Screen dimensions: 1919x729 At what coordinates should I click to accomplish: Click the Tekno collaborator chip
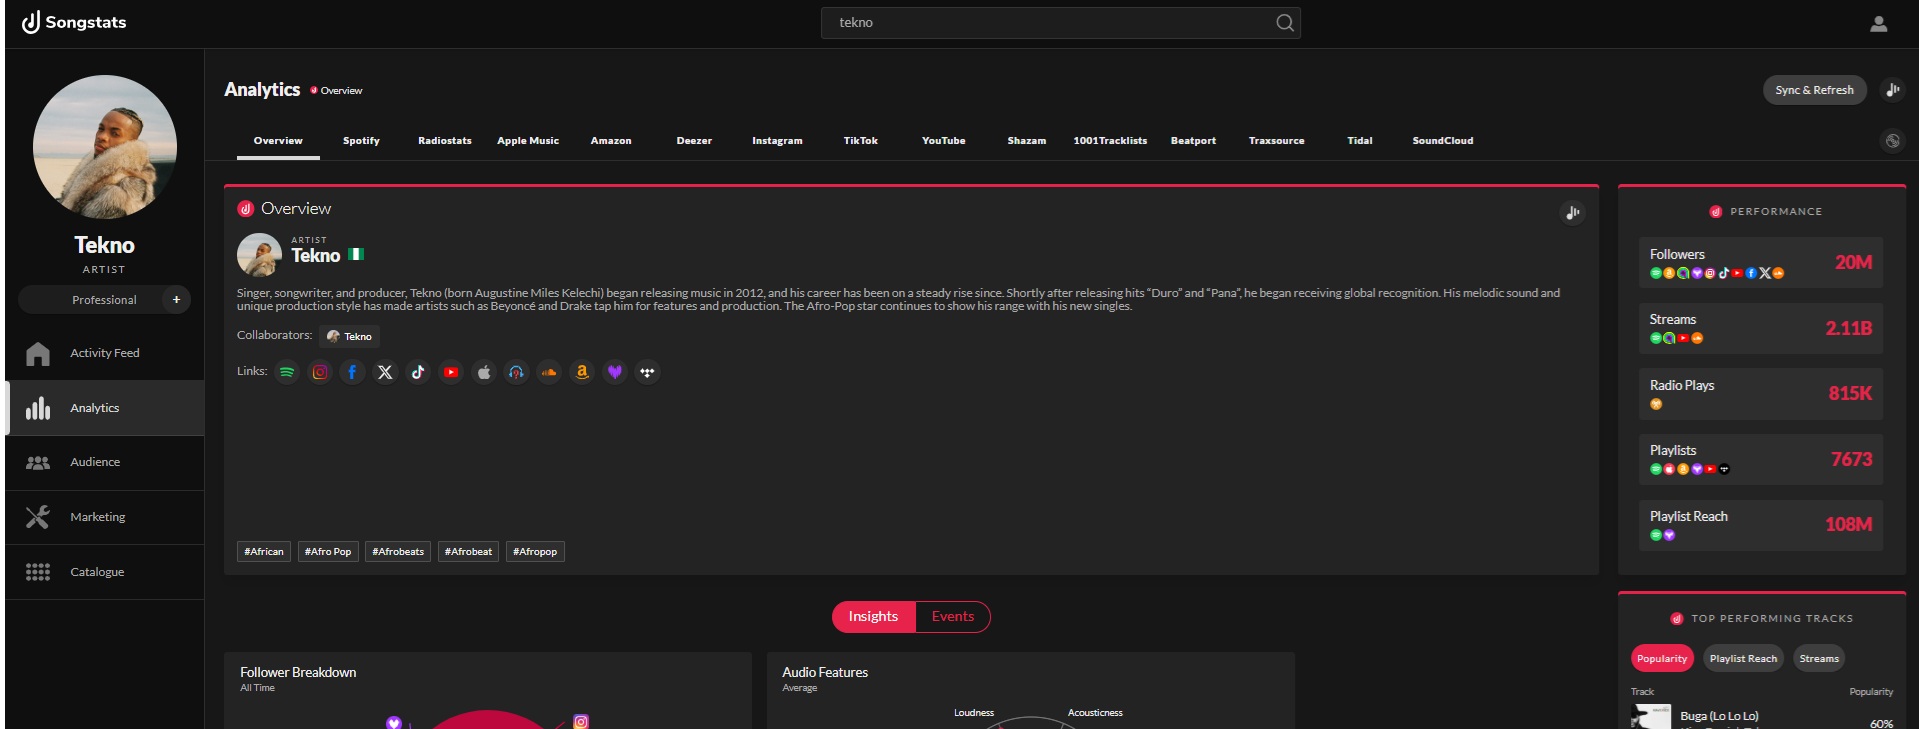(349, 336)
